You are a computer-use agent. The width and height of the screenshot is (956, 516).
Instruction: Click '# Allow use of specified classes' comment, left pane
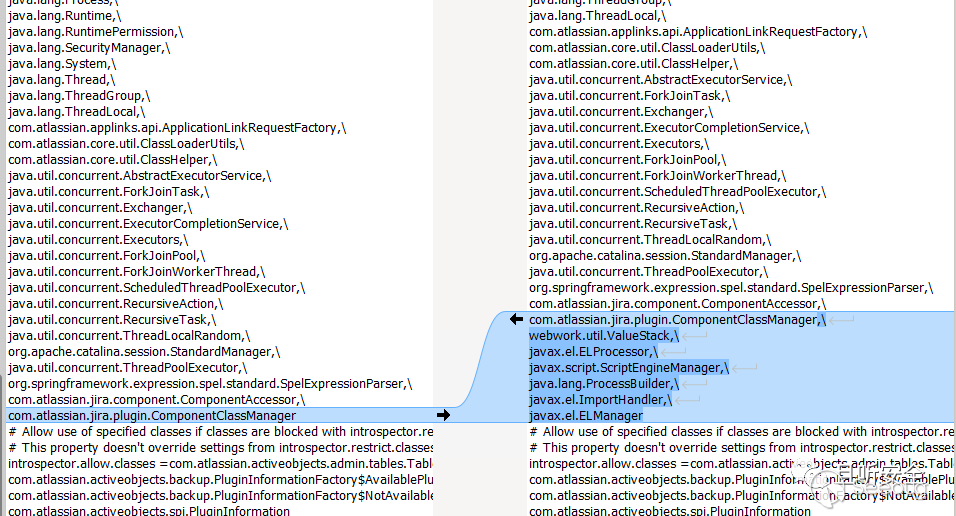coord(220,431)
